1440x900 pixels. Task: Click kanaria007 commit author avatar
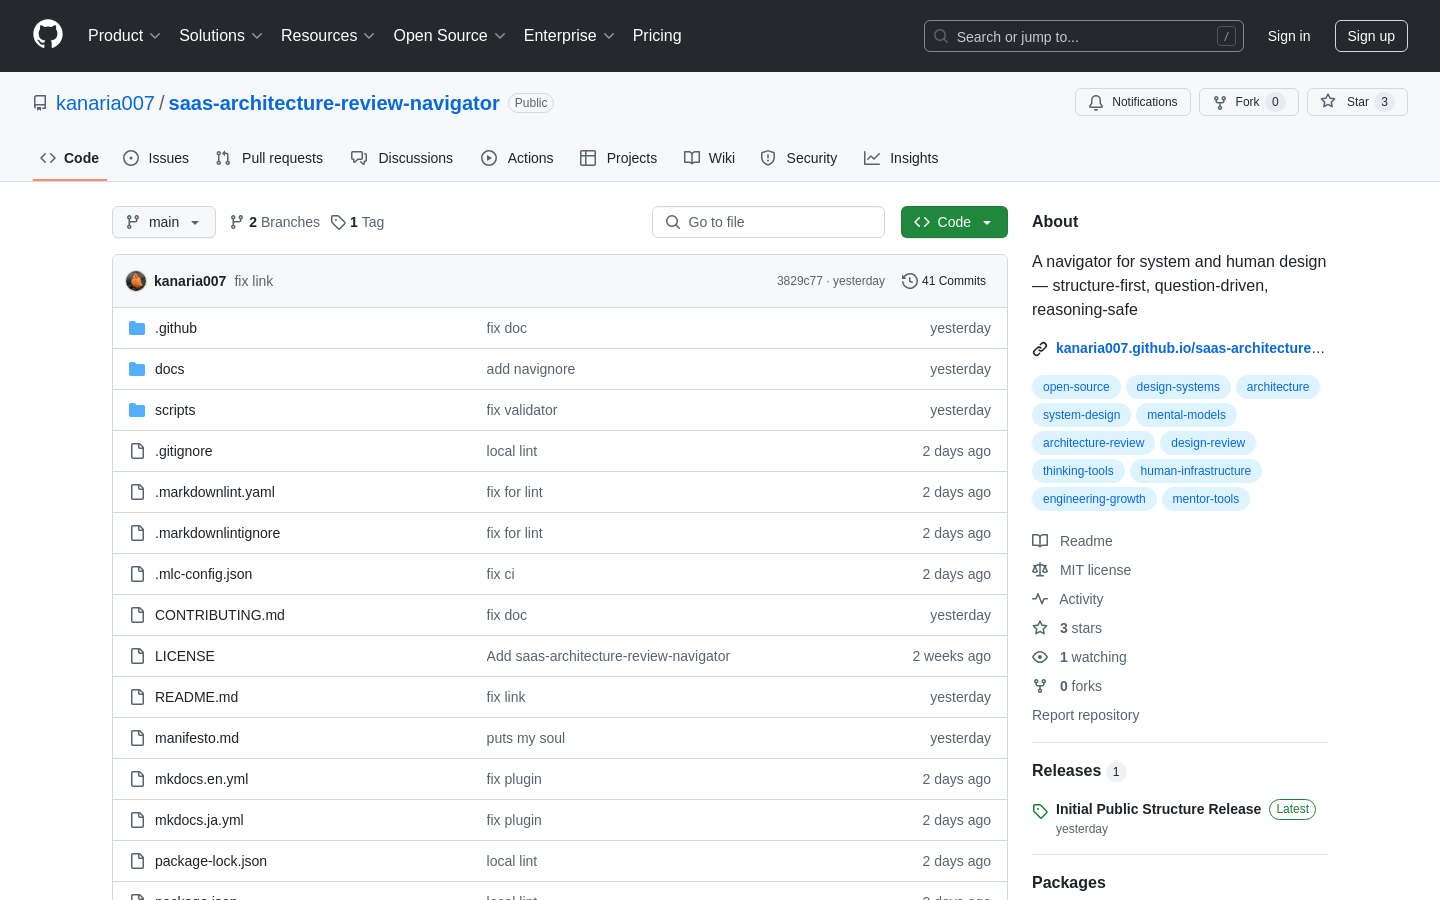[136, 281]
